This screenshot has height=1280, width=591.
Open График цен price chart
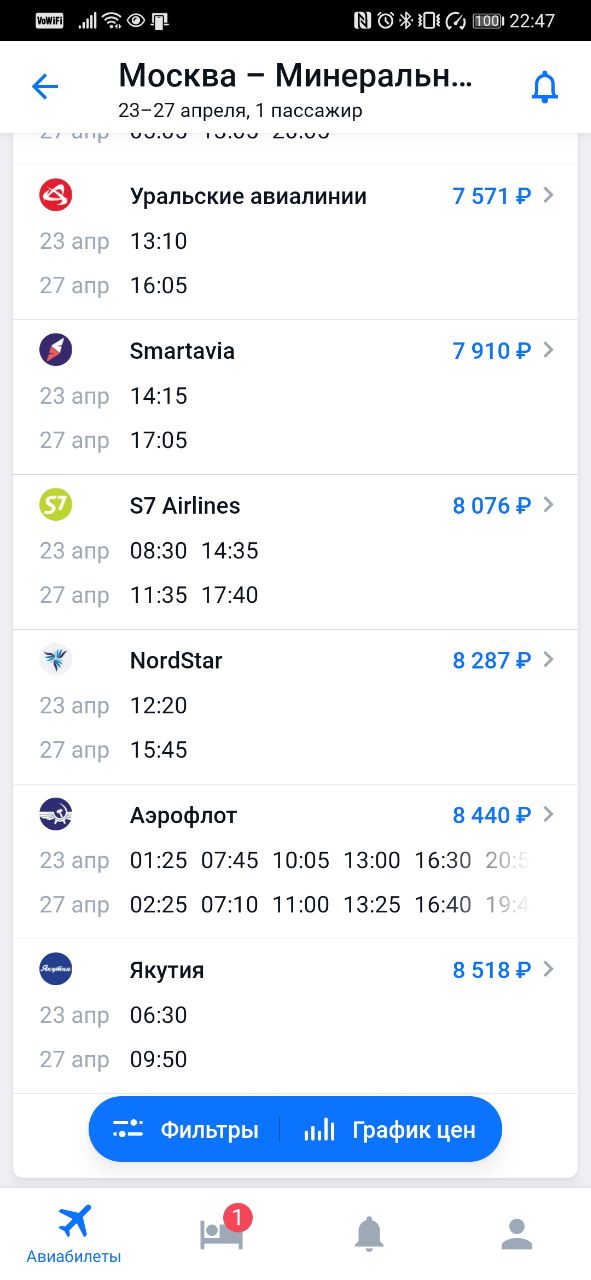(390, 1130)
